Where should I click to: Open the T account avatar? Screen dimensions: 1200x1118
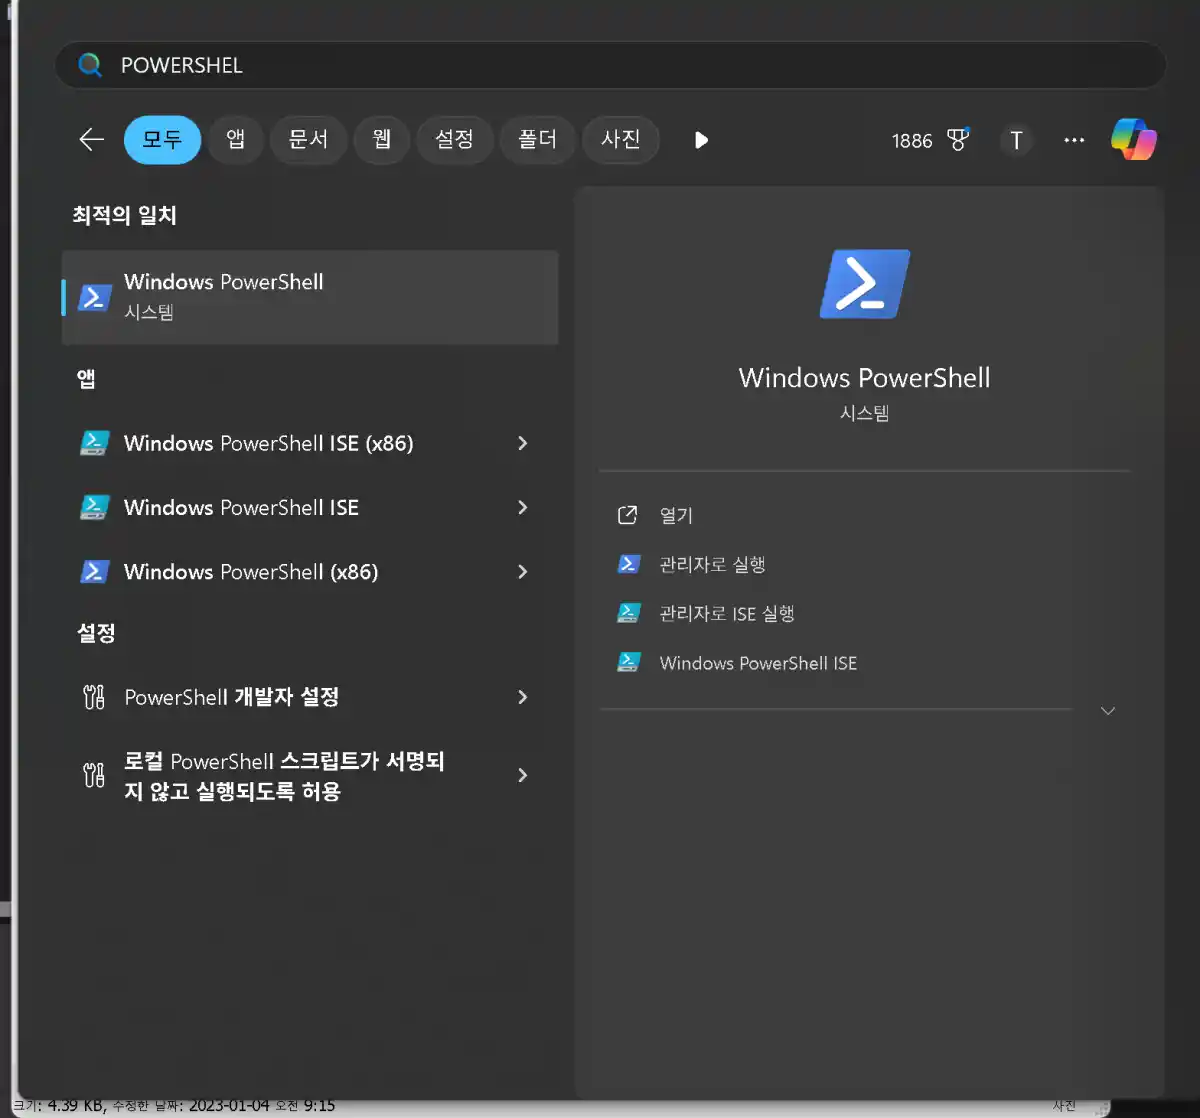[x=1016, y=141]
